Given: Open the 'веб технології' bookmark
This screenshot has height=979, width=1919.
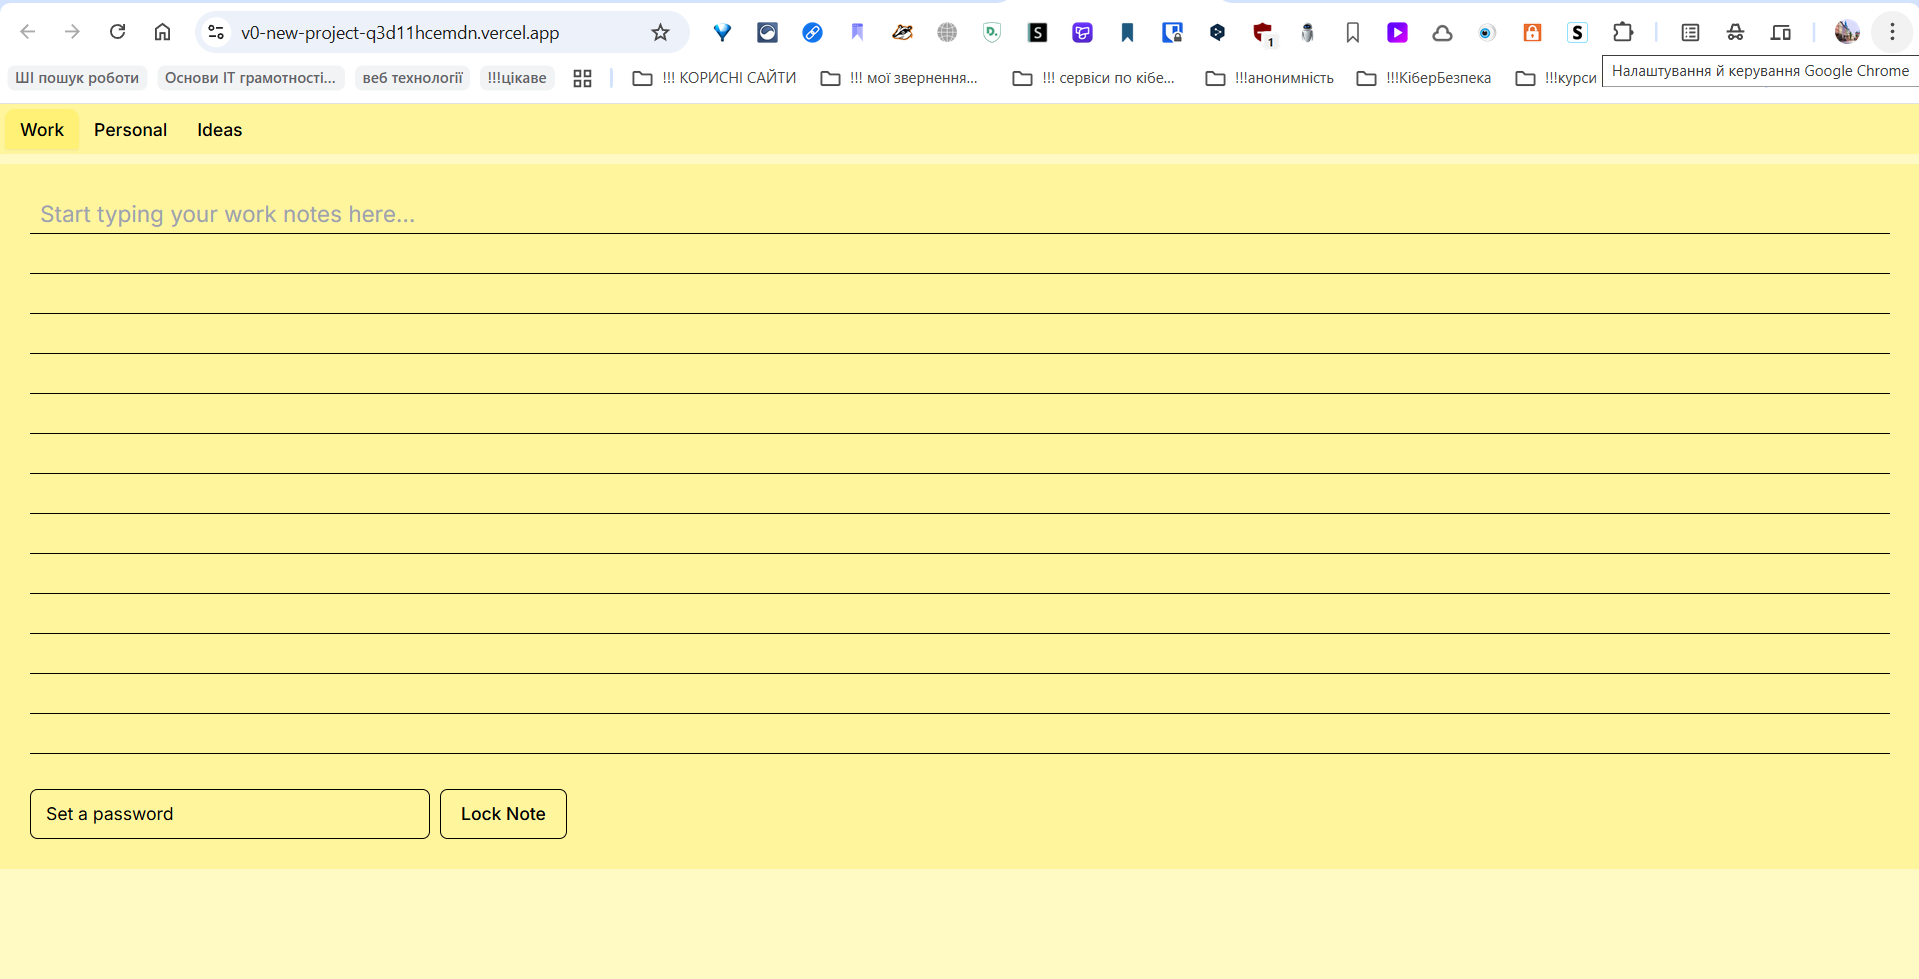Looking at the screenshot, I should pos(412,78).
